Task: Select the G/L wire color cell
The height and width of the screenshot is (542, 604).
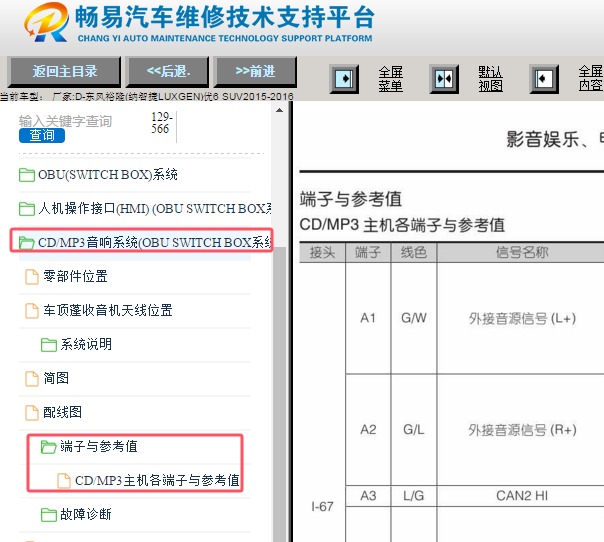Action: point(414,430)
